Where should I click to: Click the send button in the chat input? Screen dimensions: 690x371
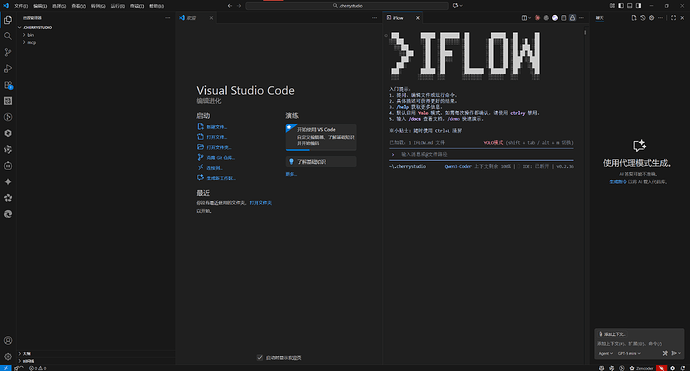[674, 353]
